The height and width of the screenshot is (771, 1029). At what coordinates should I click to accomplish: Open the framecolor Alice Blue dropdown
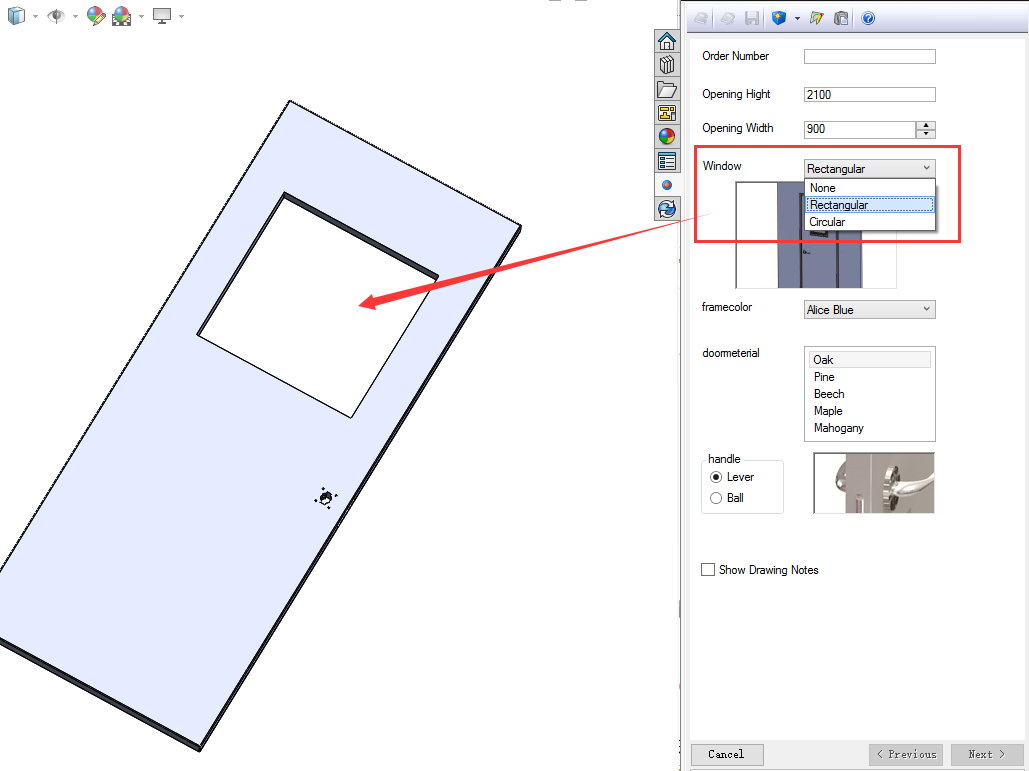[x=869, y=310]
